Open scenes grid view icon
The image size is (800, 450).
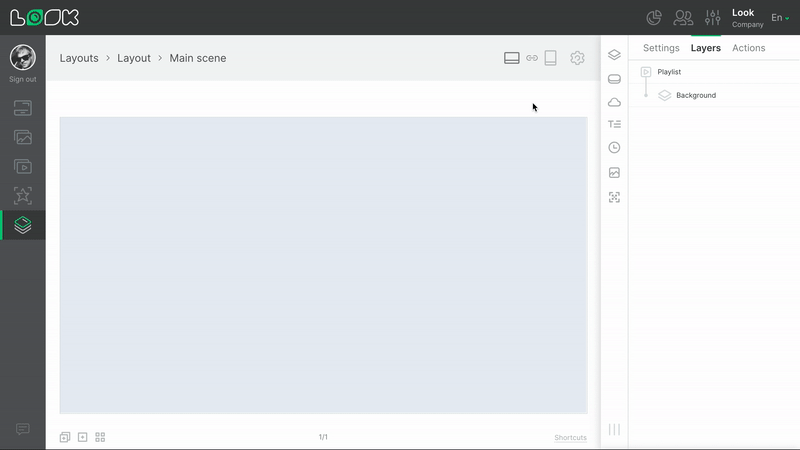tap(101, 437)
